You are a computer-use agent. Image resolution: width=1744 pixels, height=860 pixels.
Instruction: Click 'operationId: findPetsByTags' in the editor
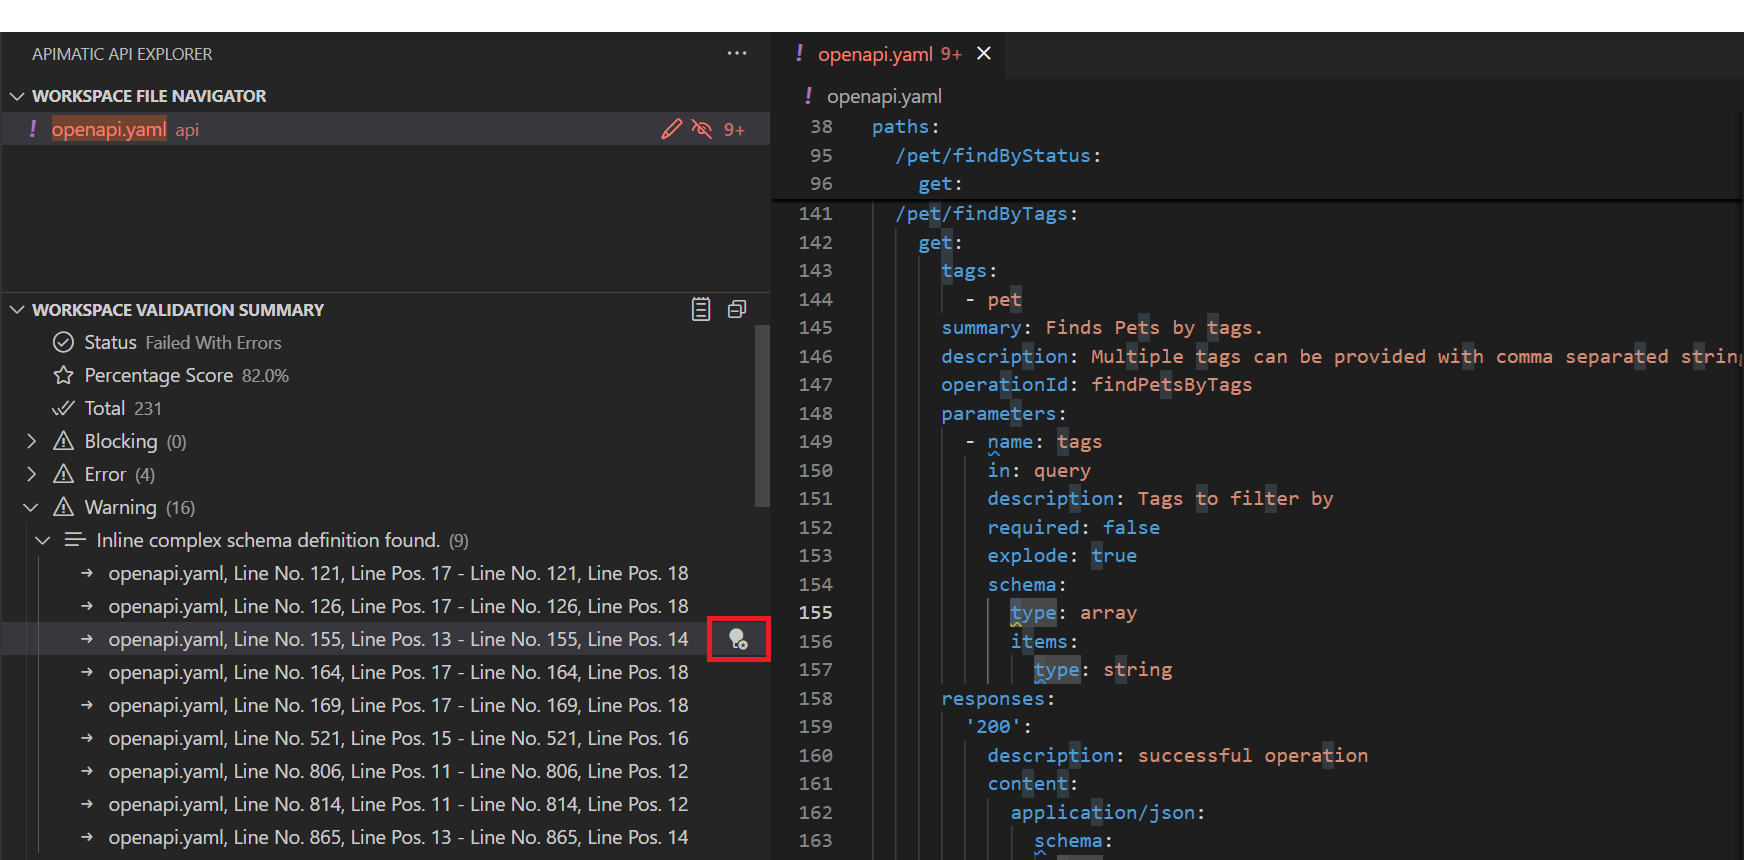[1096, 384]
